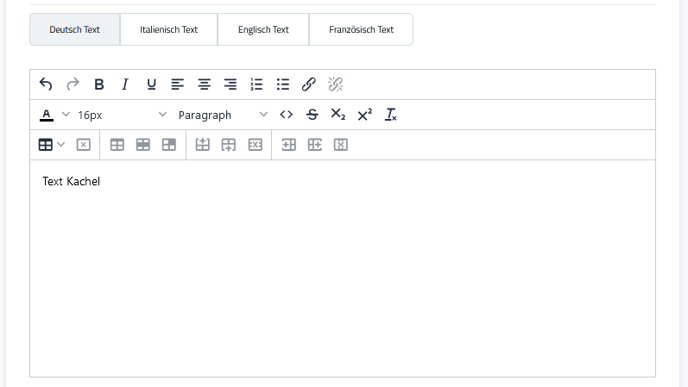Screen dimensions: 688x387
Task: Apply the text color A swatch
Action: 47,115
